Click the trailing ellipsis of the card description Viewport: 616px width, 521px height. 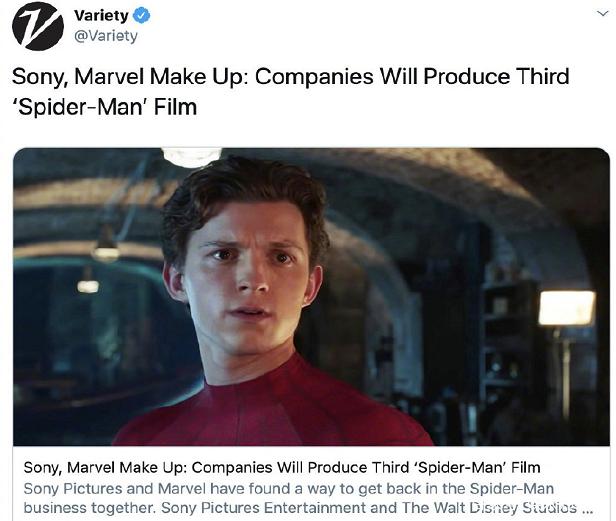(587, 509)
